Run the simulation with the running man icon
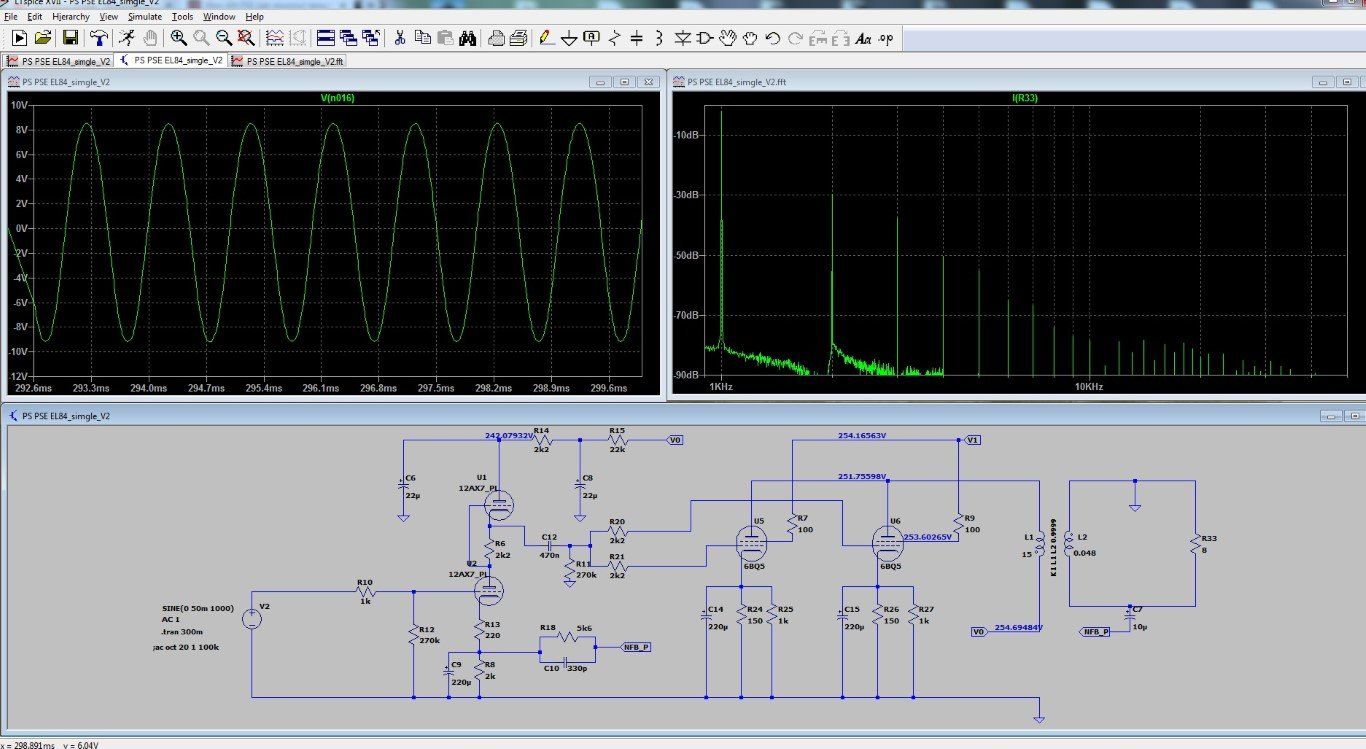 (x=127, y=38)
